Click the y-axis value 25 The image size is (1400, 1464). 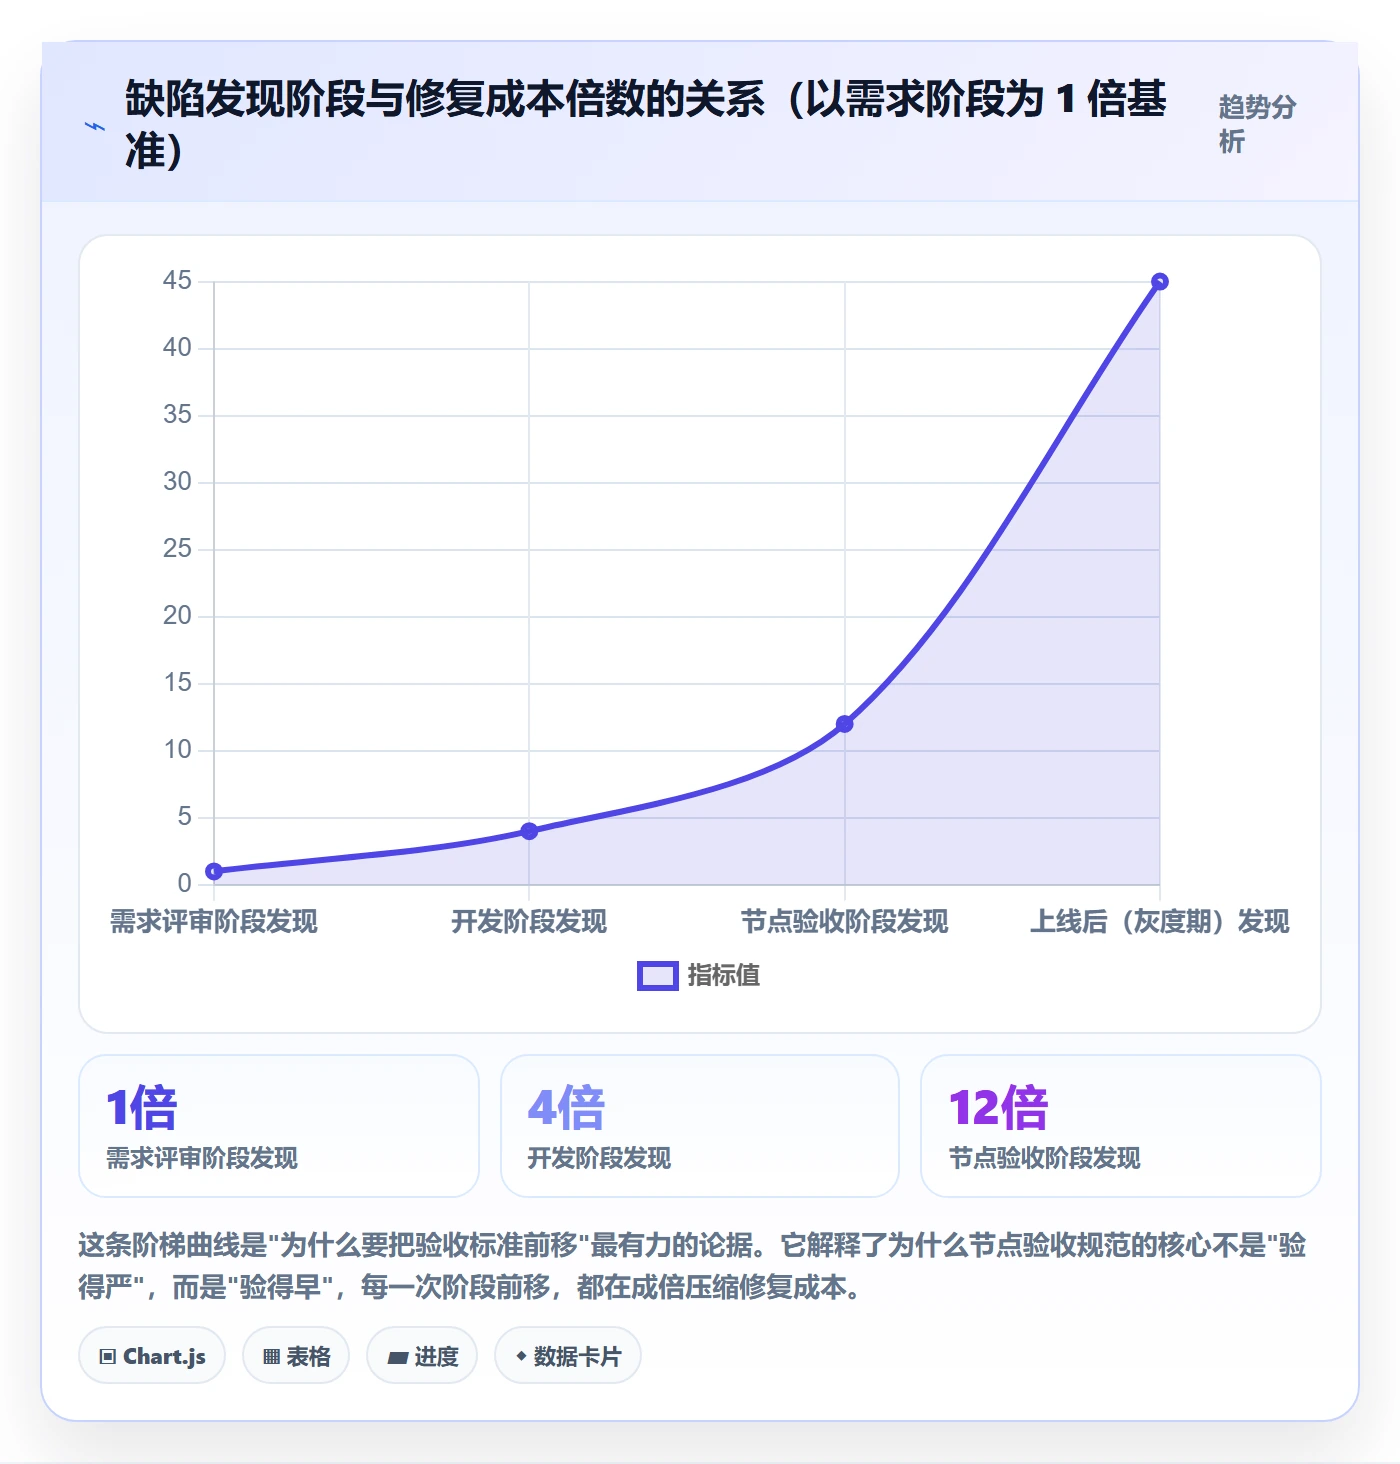tap(177, 549)
